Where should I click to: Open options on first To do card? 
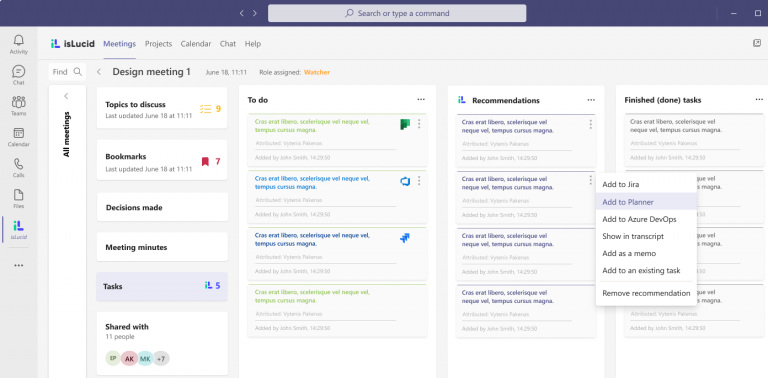[x=419, y=124]
